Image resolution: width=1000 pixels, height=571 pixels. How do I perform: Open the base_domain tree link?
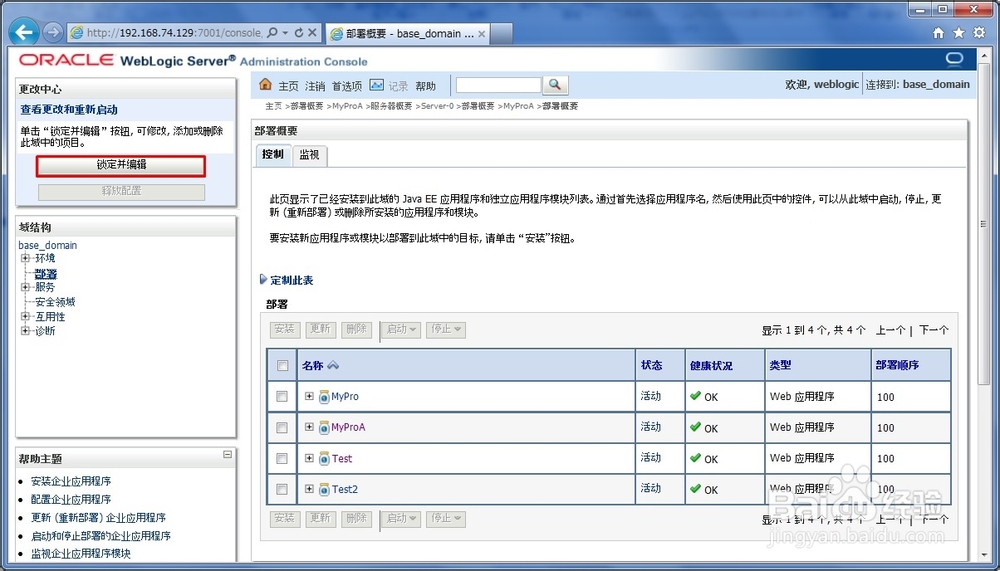48,245
